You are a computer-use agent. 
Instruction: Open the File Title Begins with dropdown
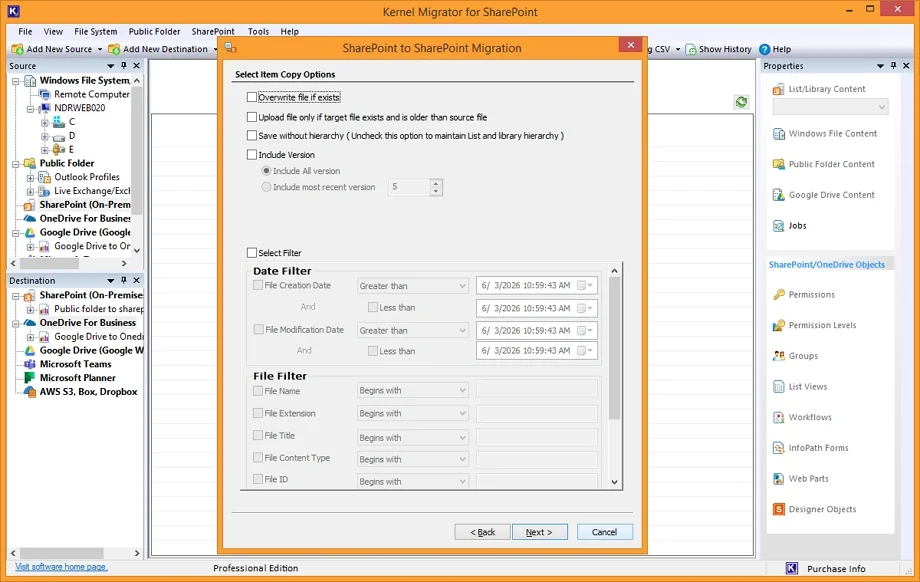[413, 438]
